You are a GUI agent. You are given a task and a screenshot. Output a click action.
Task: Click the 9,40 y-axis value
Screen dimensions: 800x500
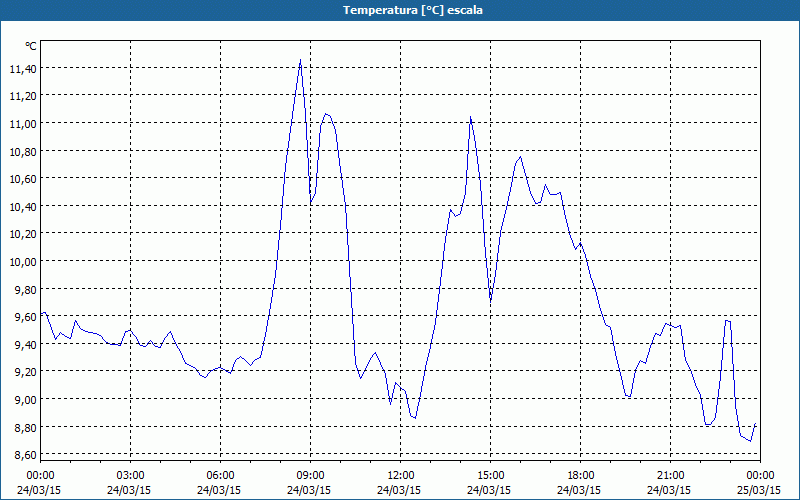click(26, 344)
